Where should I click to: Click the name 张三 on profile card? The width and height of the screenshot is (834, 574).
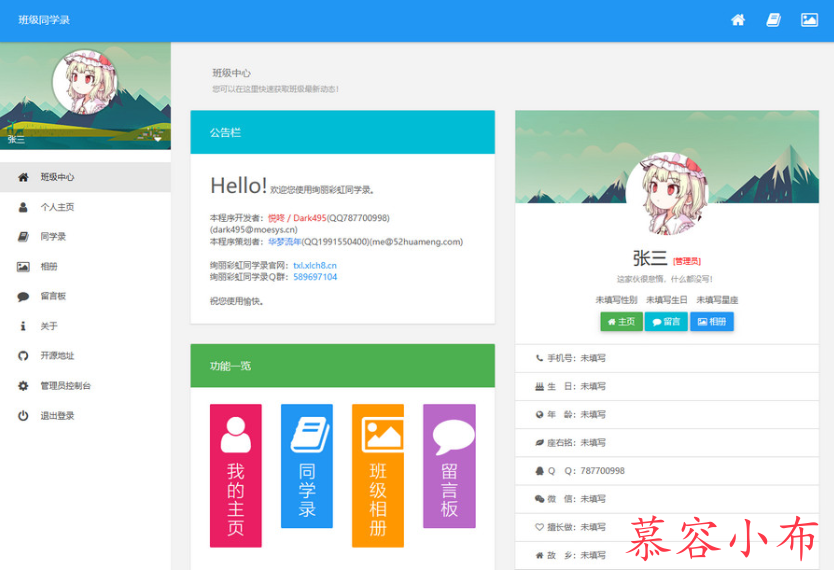pos(649,259)
